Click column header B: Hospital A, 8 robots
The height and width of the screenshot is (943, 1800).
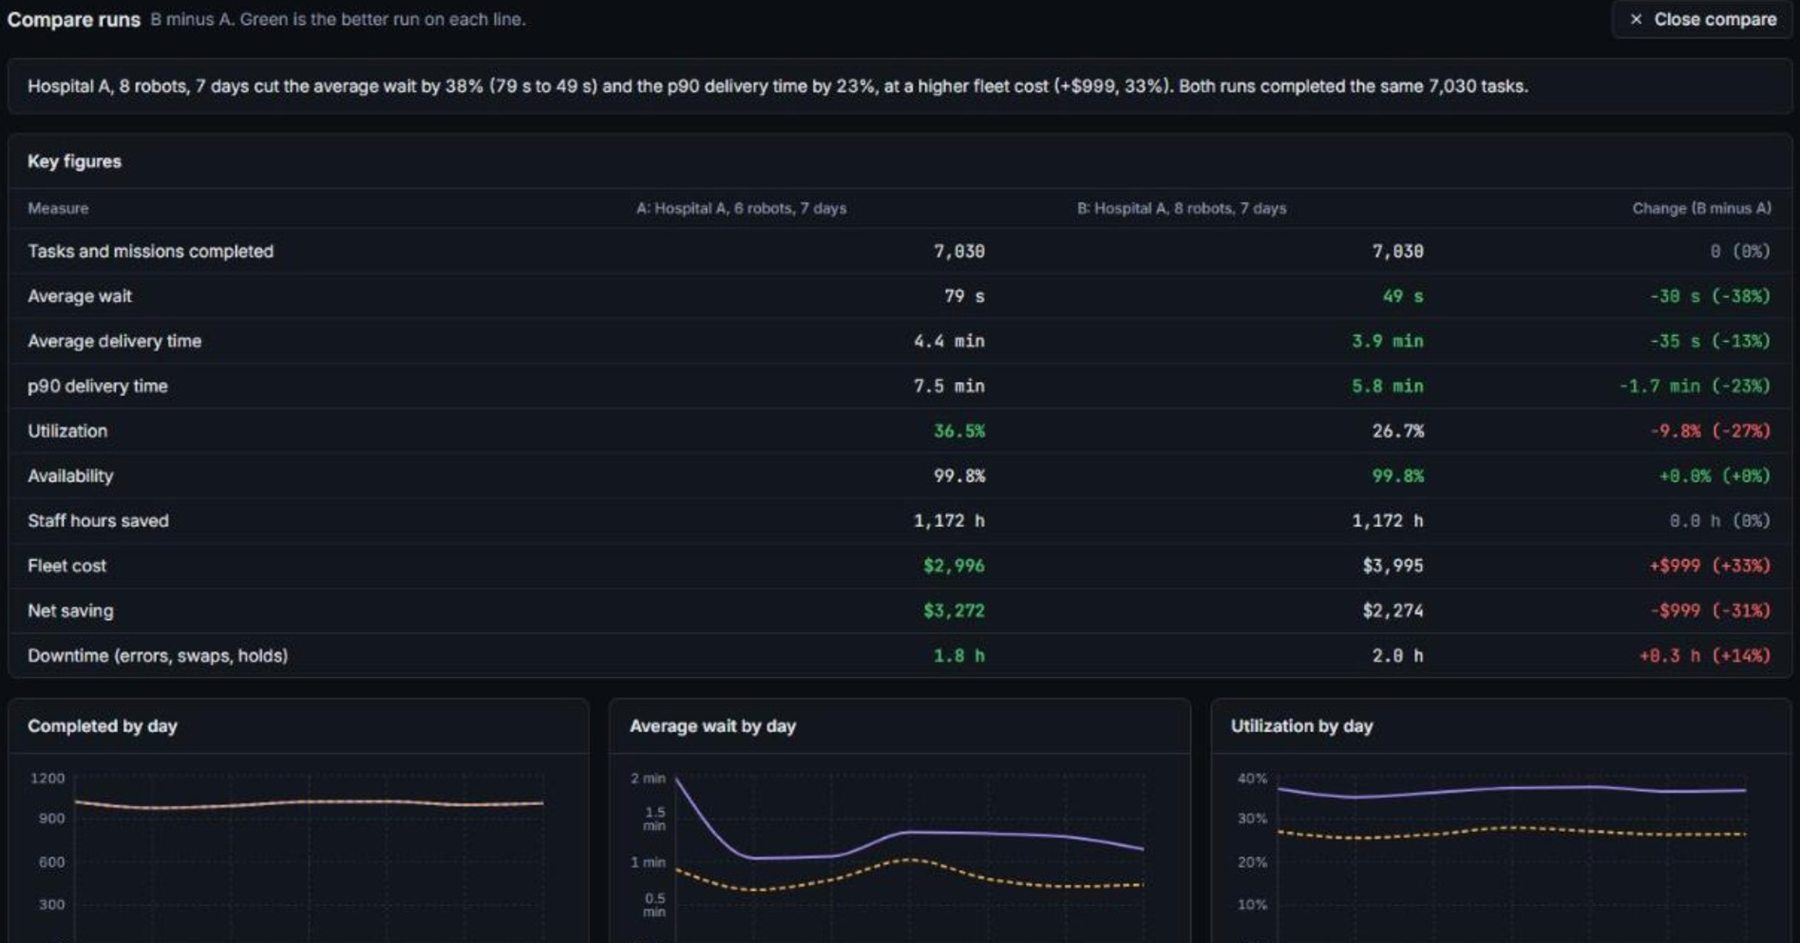point(1181,208)
